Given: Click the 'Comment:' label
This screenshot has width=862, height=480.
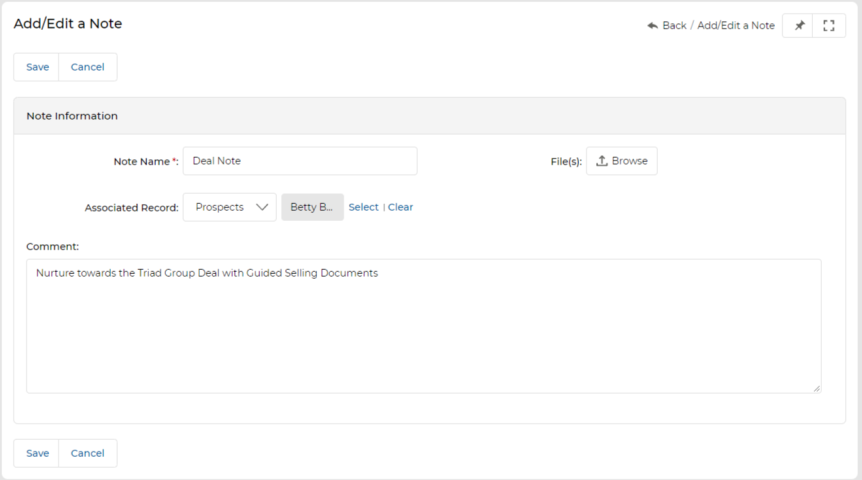Looking at the screenshot, I should pos(52,246).
